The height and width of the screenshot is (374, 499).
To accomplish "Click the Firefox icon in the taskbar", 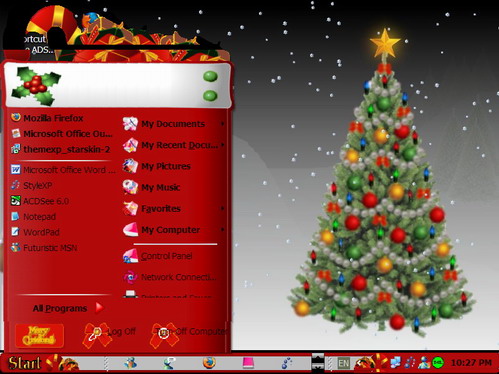I will 209,363.
